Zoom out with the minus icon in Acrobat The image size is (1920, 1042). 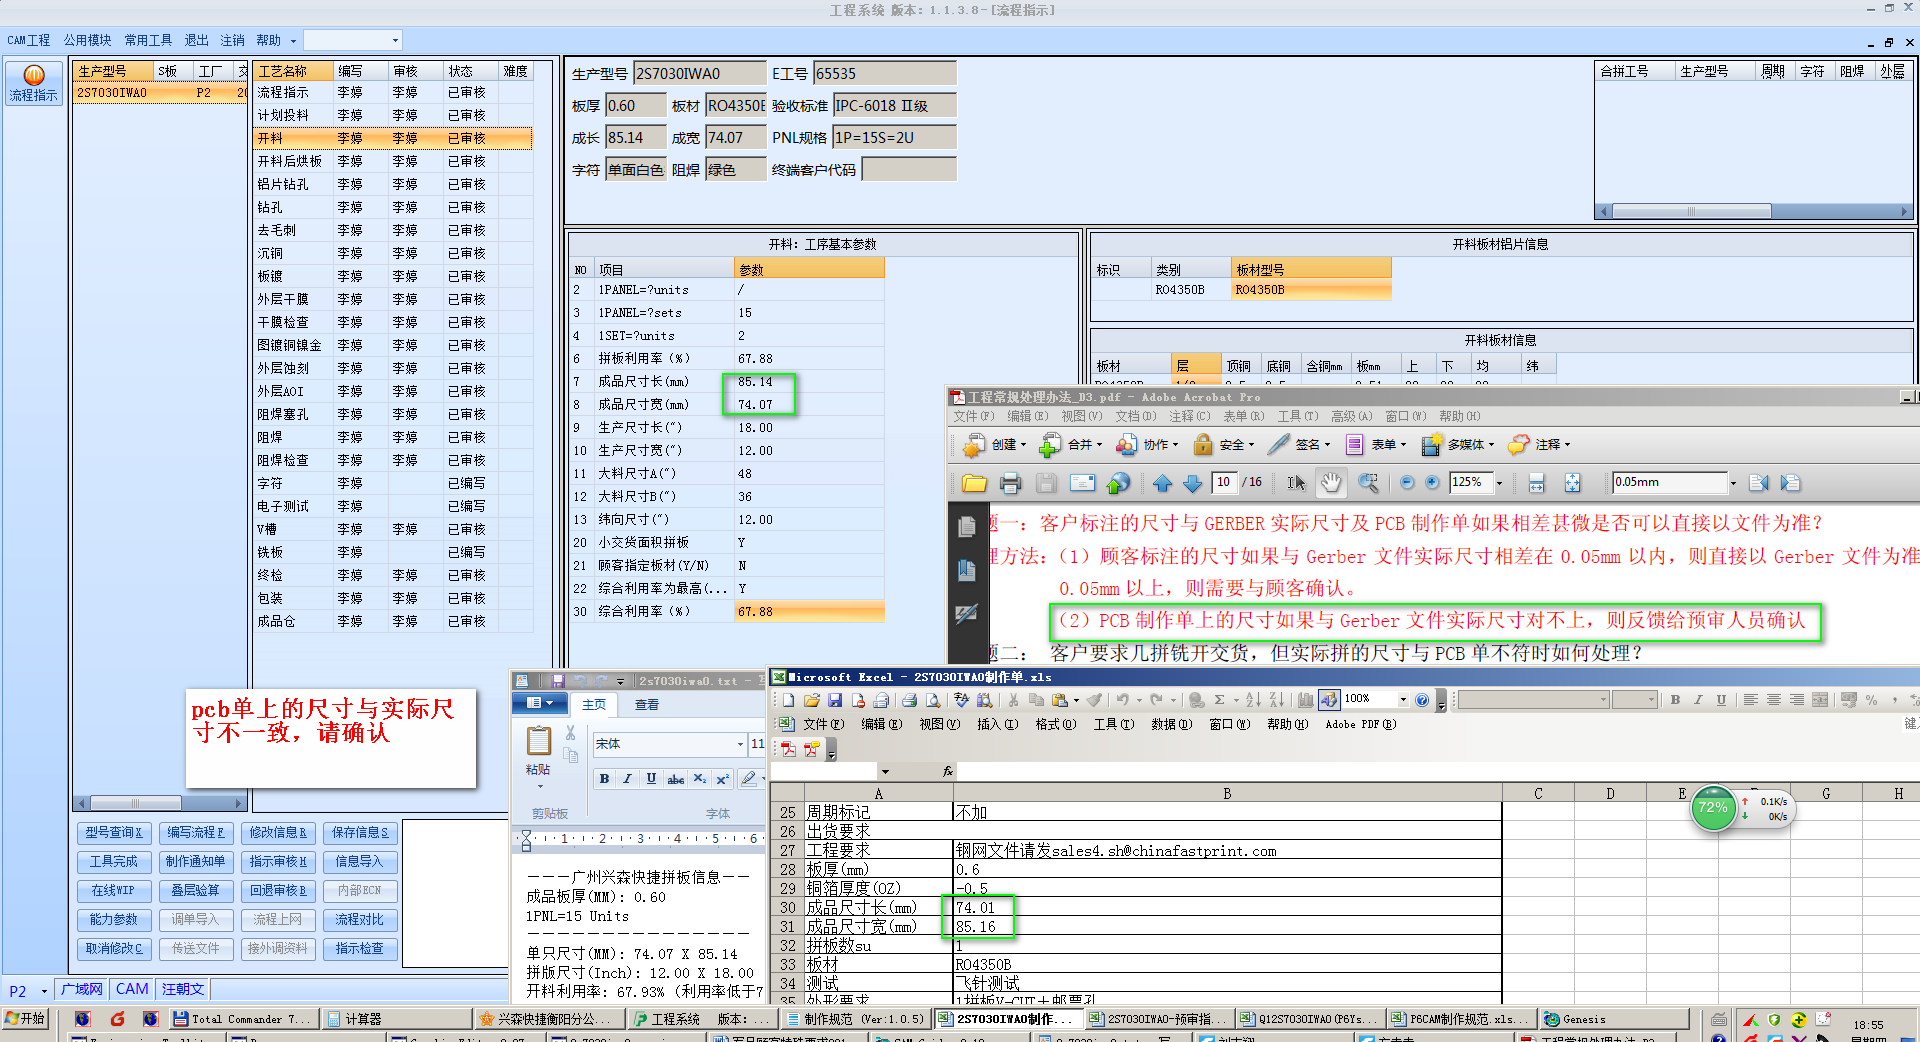point(1407,483)
